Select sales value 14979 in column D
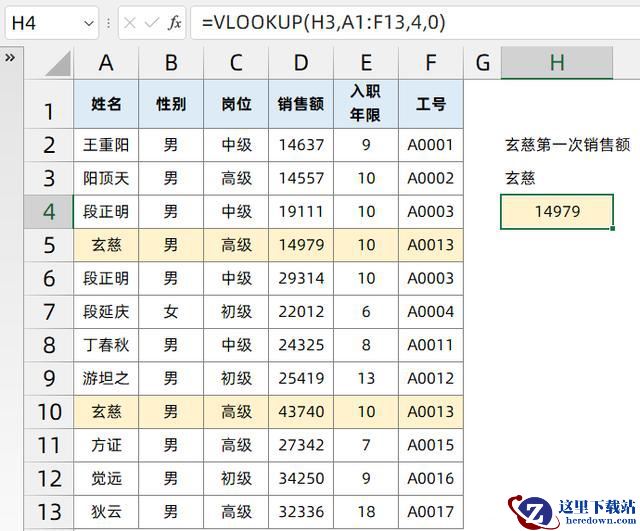 [x=301, y=245]
